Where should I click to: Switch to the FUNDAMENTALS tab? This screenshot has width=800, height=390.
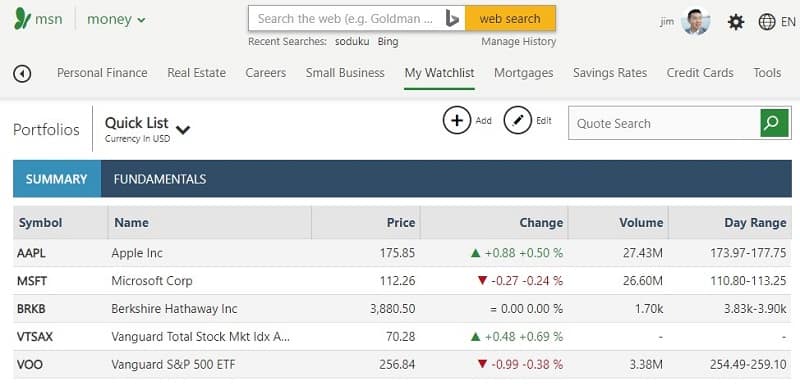[x=160, y=179]
